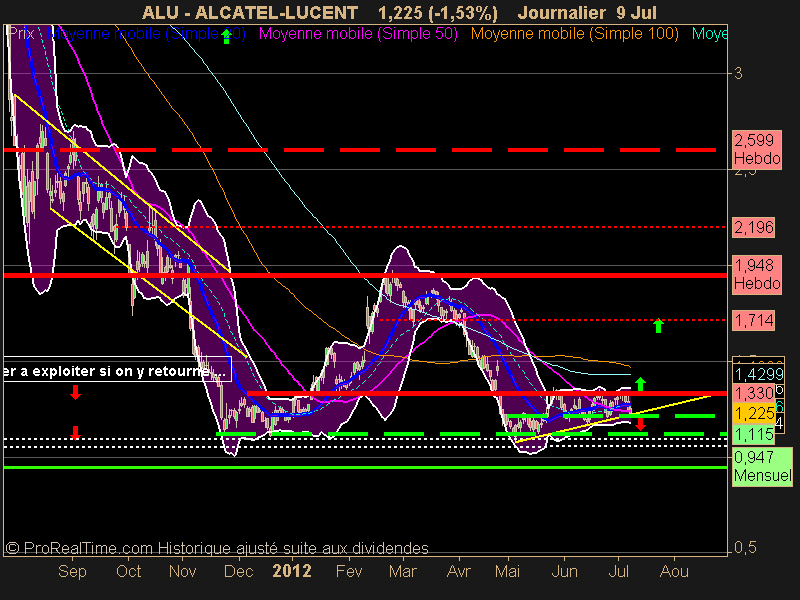Click the '1,714' price label
The image size is (800, 600).
(x=754, y=320)
